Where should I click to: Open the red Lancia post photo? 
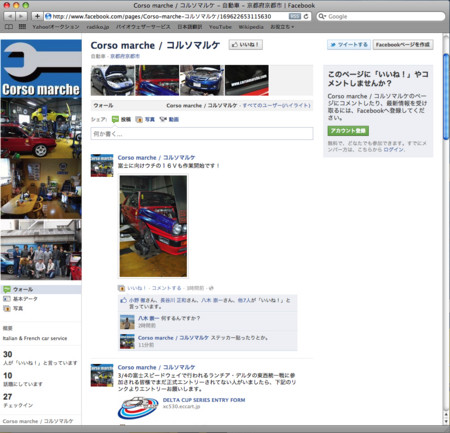point(153,226)
